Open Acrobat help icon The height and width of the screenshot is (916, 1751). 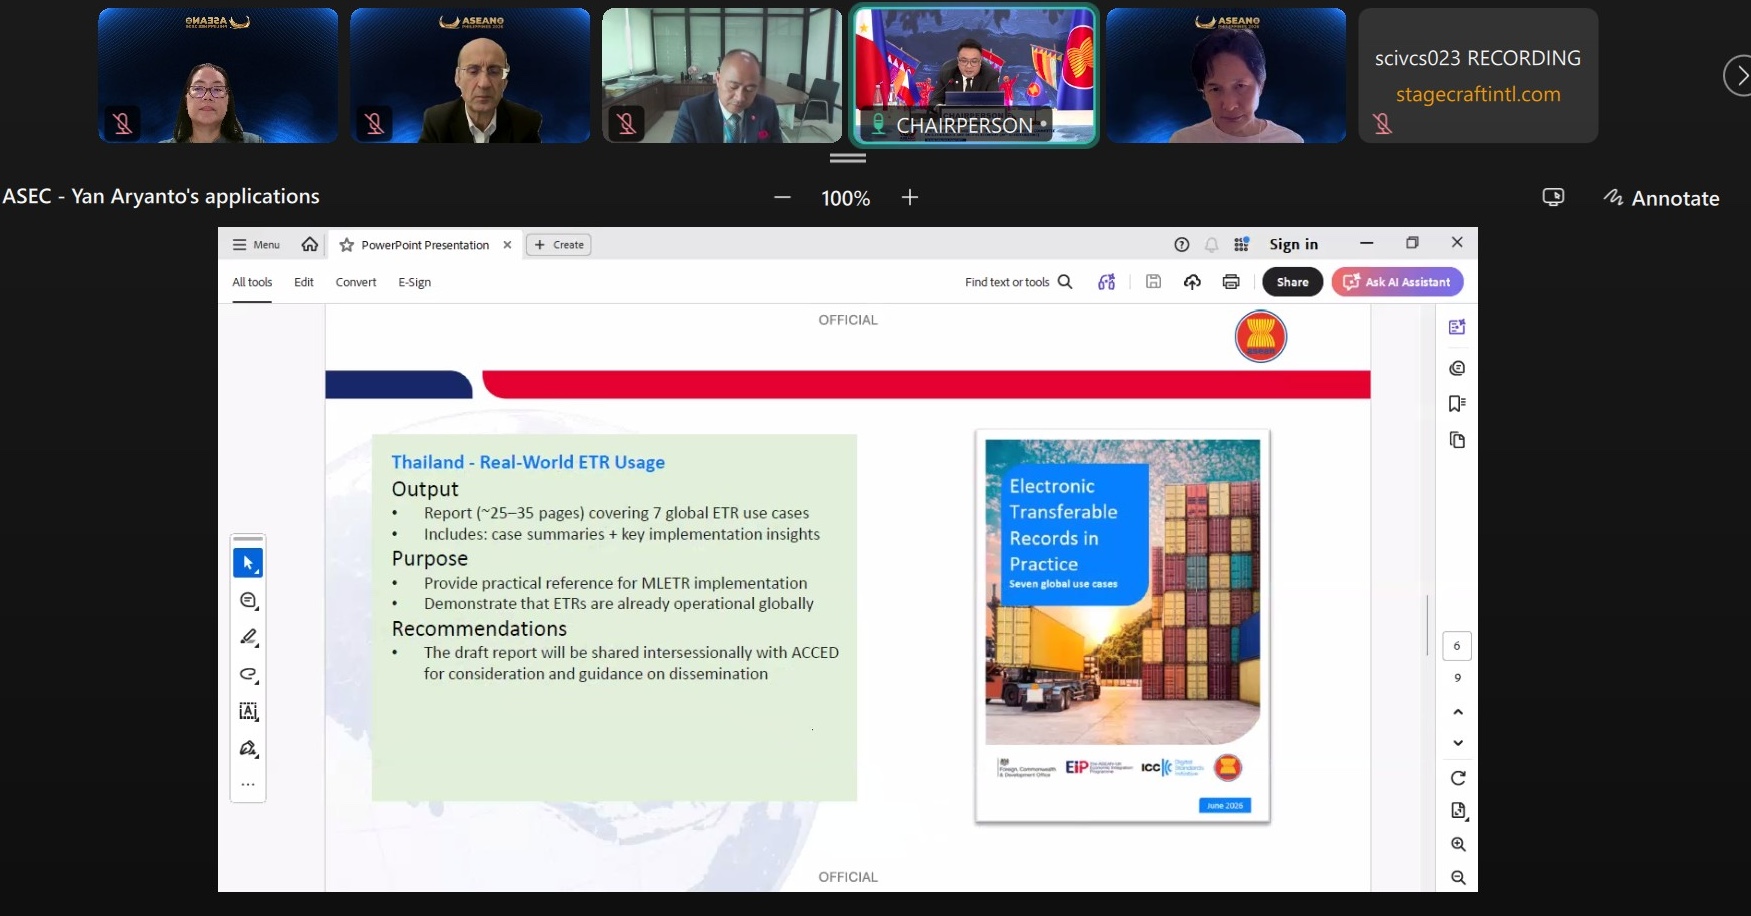pos(1181,245)
